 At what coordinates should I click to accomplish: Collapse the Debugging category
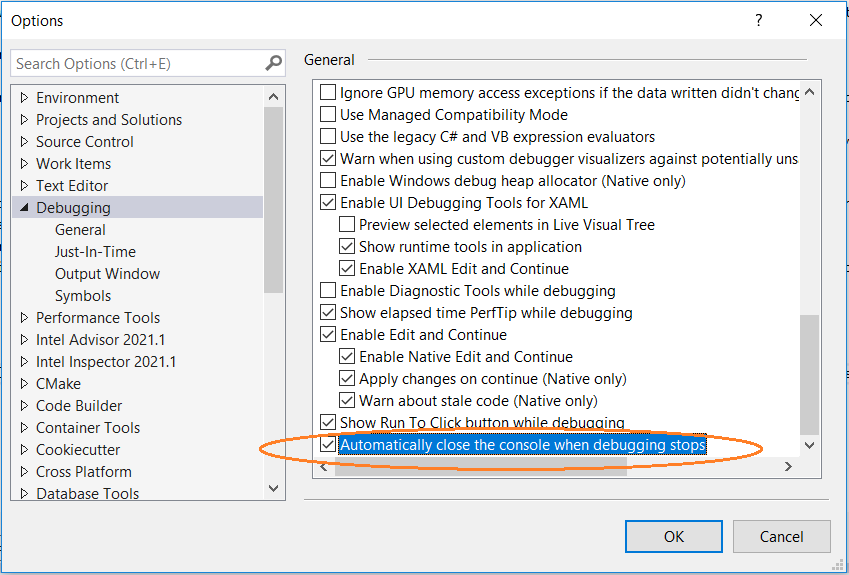point(24,207)
